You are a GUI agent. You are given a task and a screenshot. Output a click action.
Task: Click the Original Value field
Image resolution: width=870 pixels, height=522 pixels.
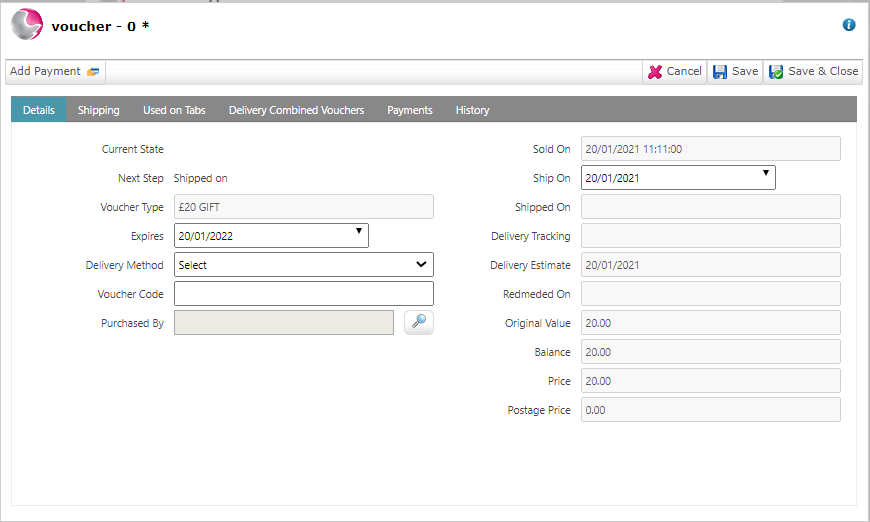[711, 322]
